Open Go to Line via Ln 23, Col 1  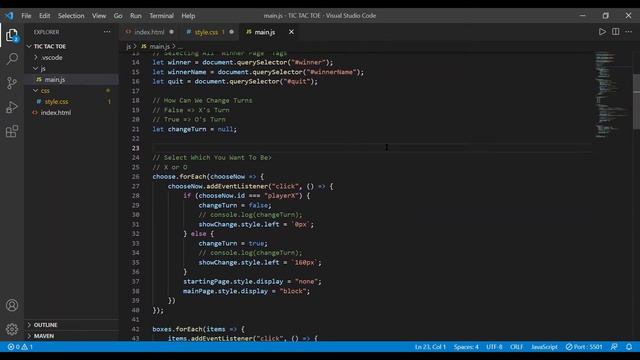(x=430, y=347)
